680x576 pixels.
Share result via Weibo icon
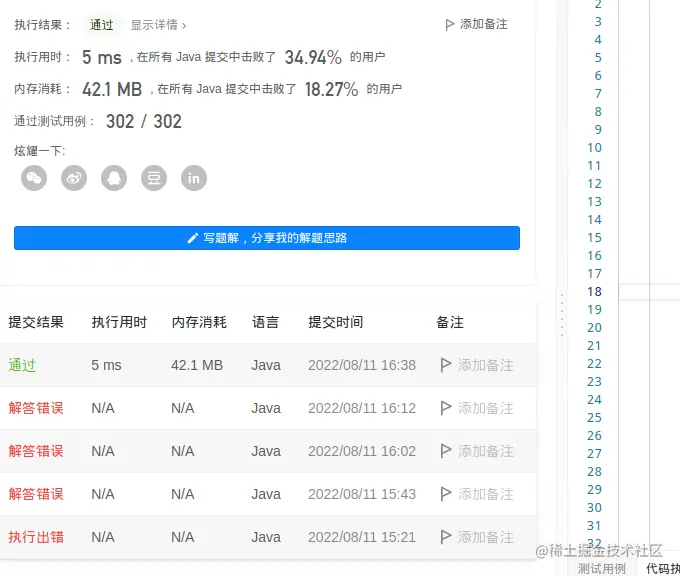click(x=74, y=178)
